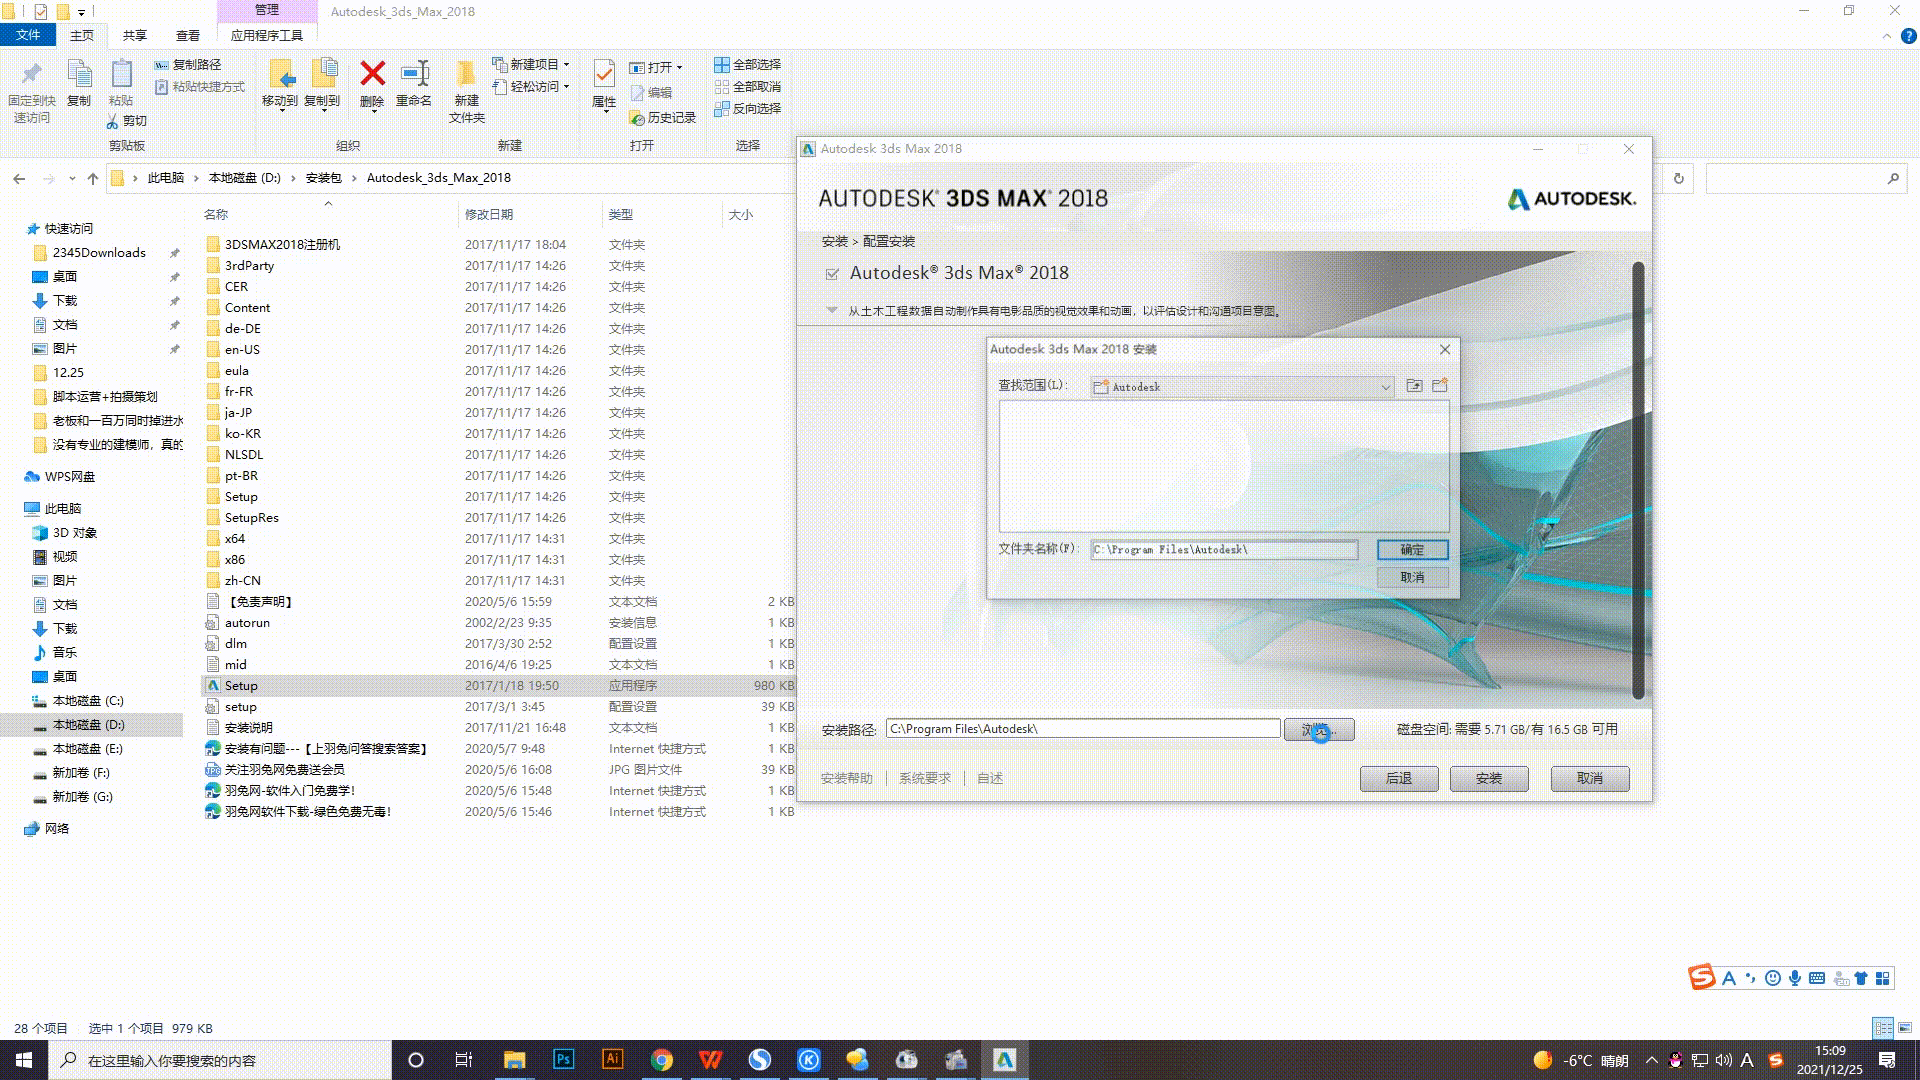Screen dimensions: 1920x1080
Task: Toggle the Autodesk 3ds Max 2018 checkbox
Action: pyautogui.click(x=831, y=274)
